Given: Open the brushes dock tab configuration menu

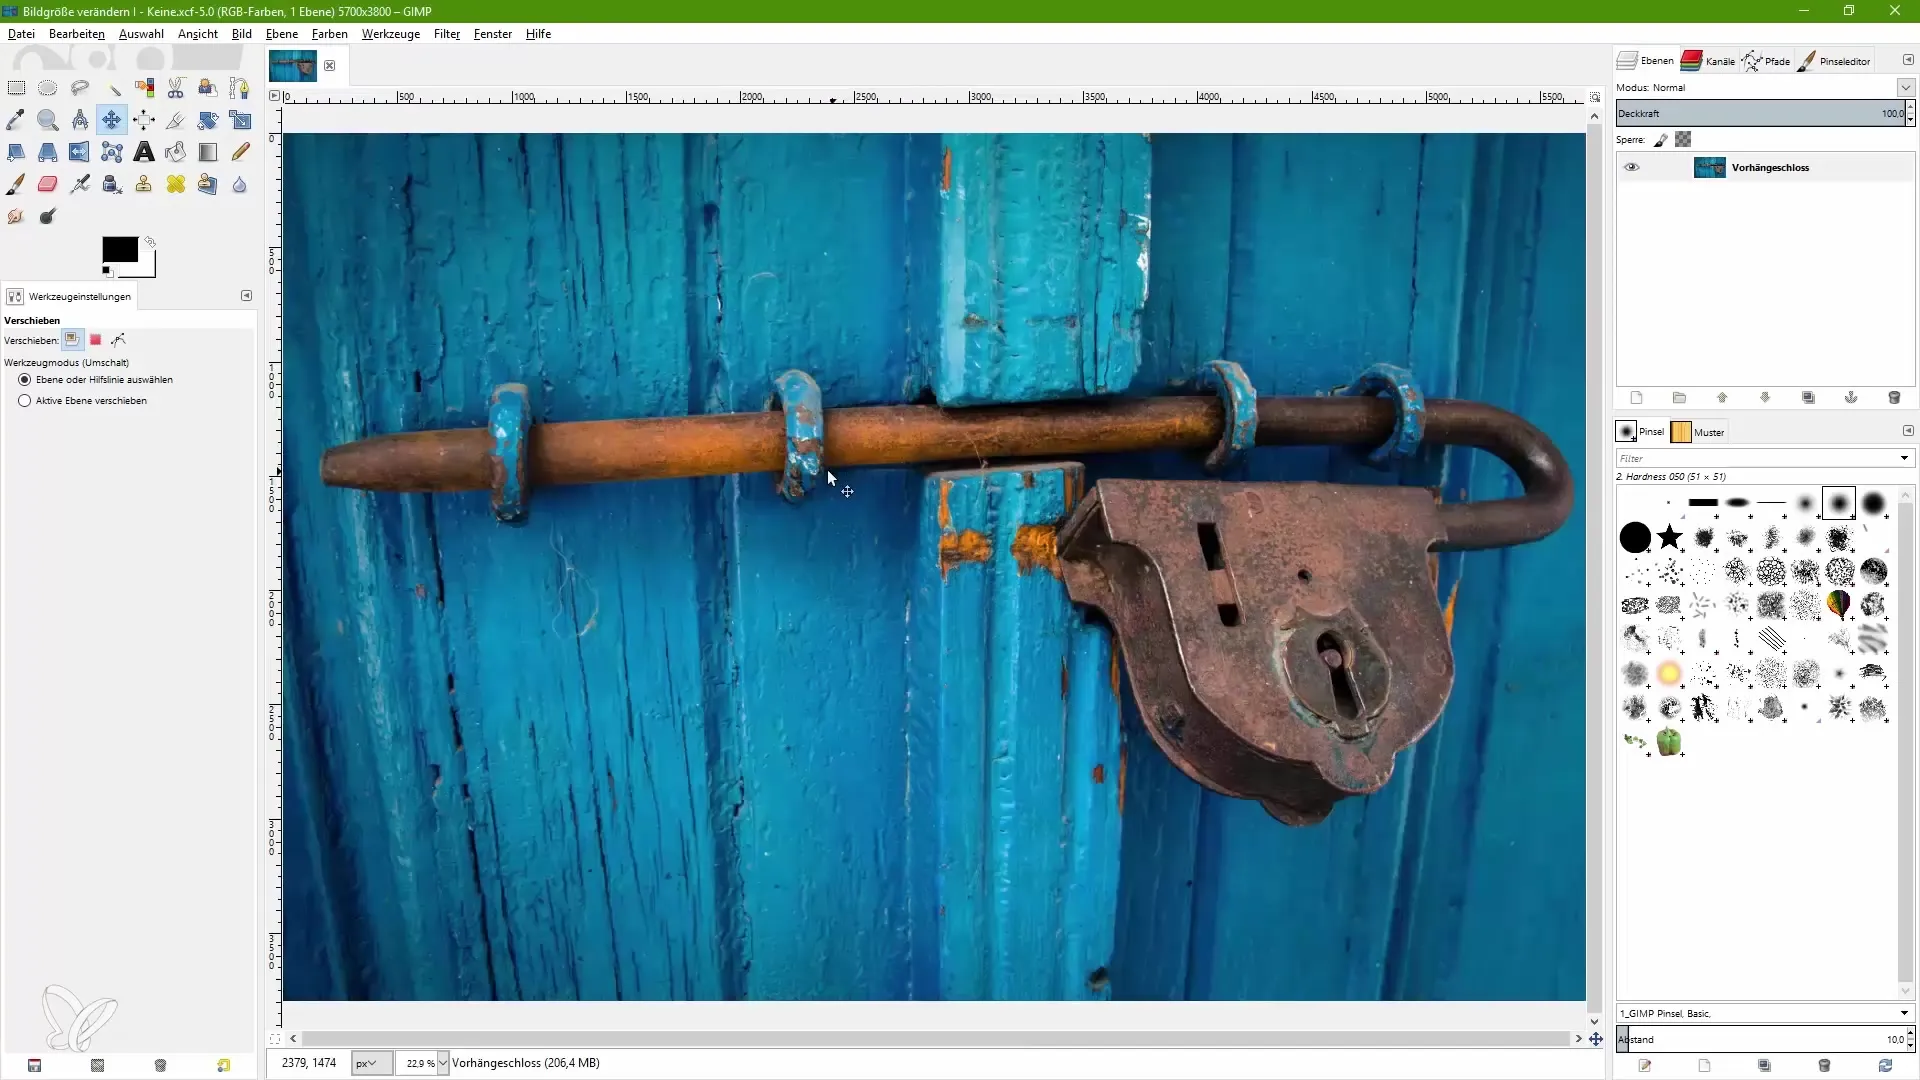Looking at the screenshot, I should (x=1908, y=431).
